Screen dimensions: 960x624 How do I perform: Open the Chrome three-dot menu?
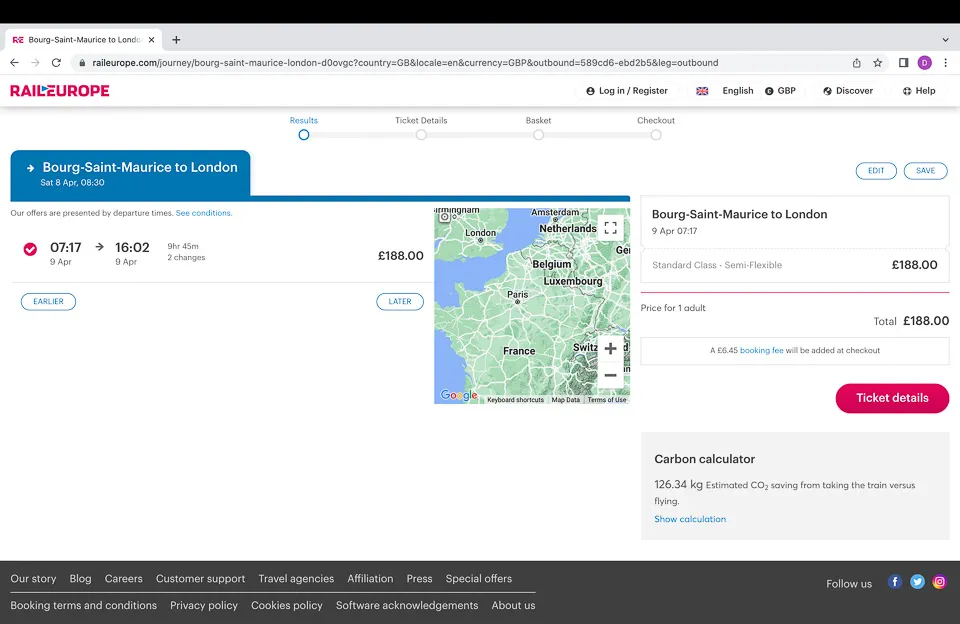tap(945, 62)
